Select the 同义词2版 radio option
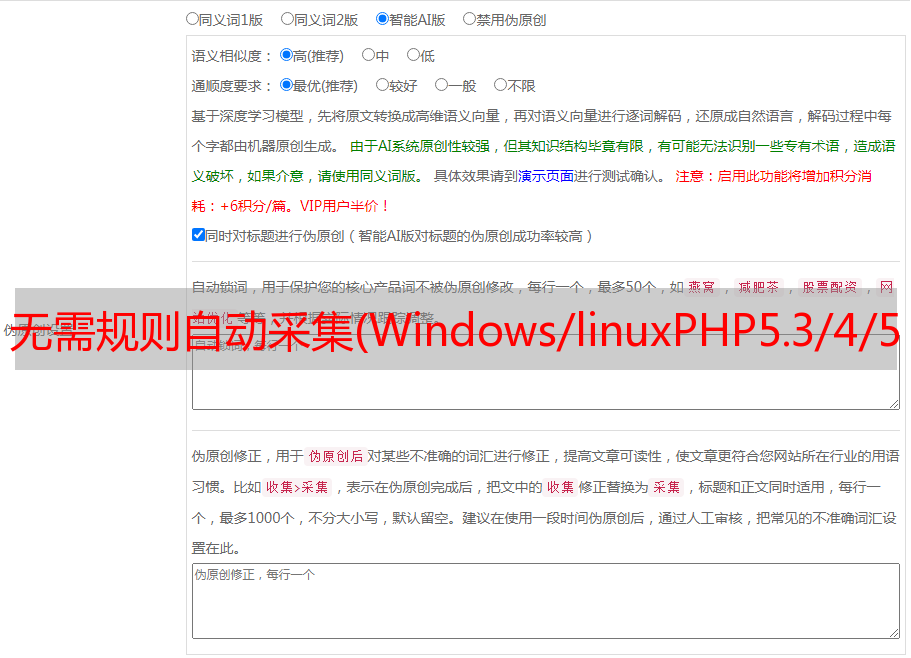Viewport: 911px width, 658px height. [x=287, y=19]
